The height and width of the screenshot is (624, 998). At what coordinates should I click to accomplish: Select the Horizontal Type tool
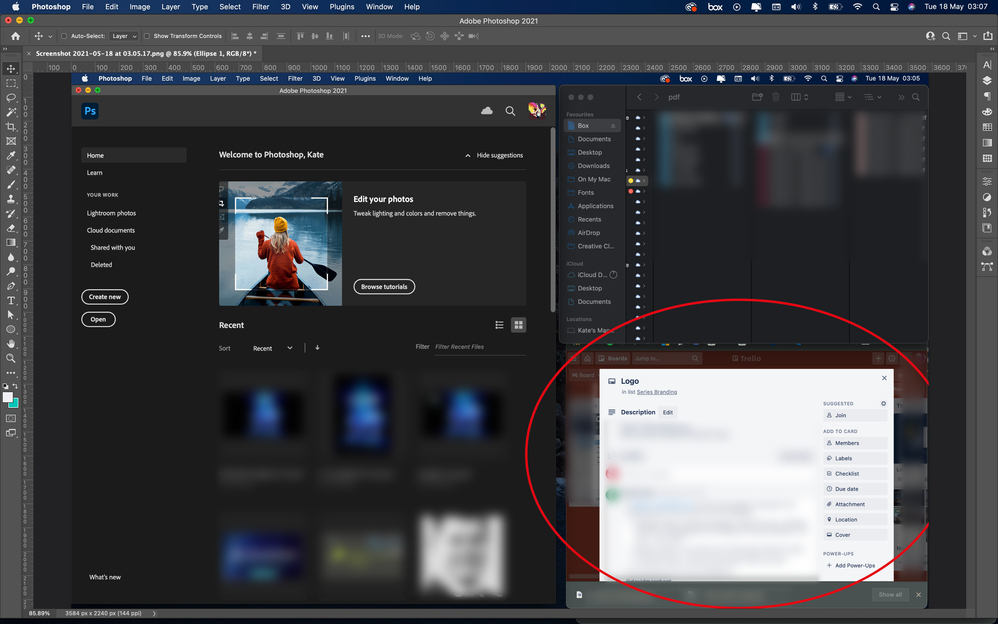11,301
